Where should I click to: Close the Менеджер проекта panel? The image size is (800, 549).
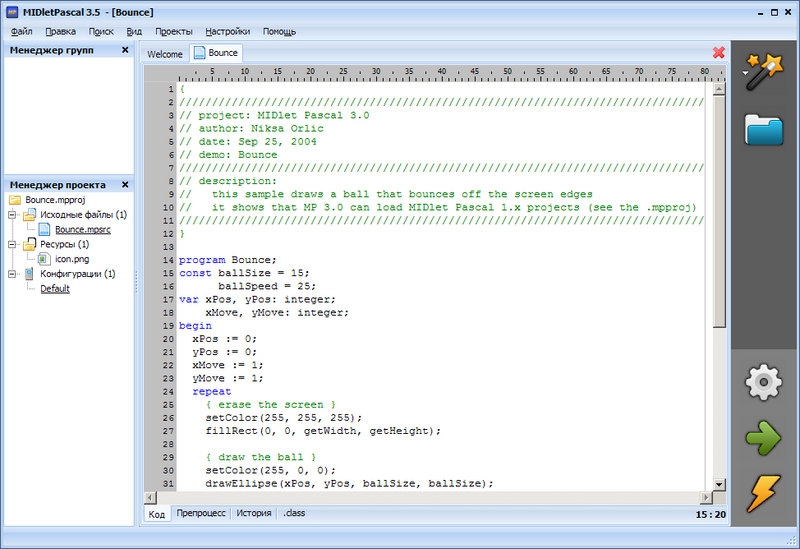(125, 185)
